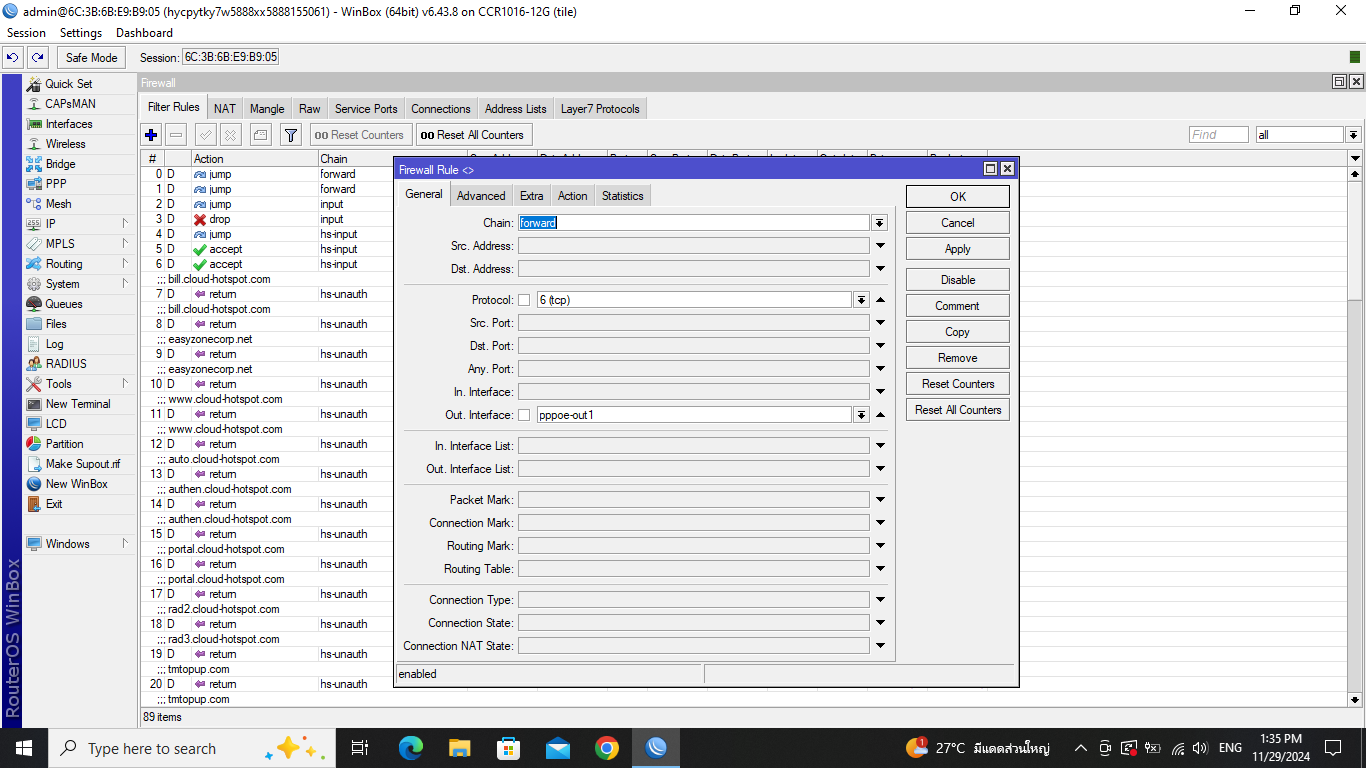Screen dimensions: 1366x768
Task: Open Quick Set in the sidebar
Action: point(69,84)
